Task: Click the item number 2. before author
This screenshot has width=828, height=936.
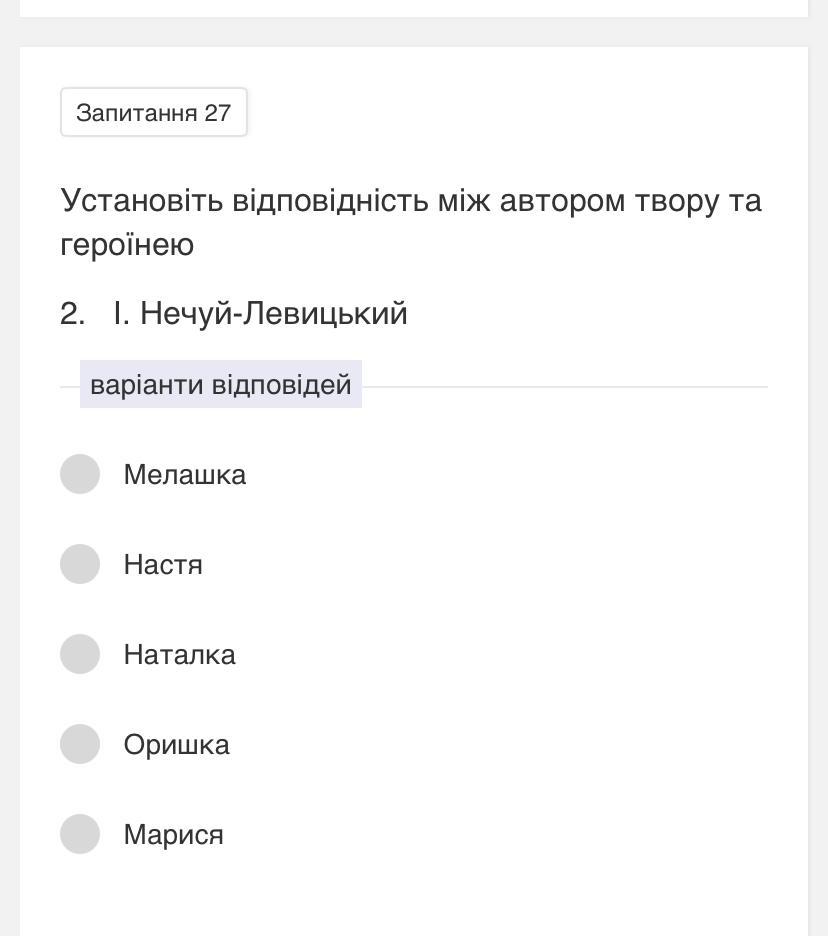Action: [72, 314]
